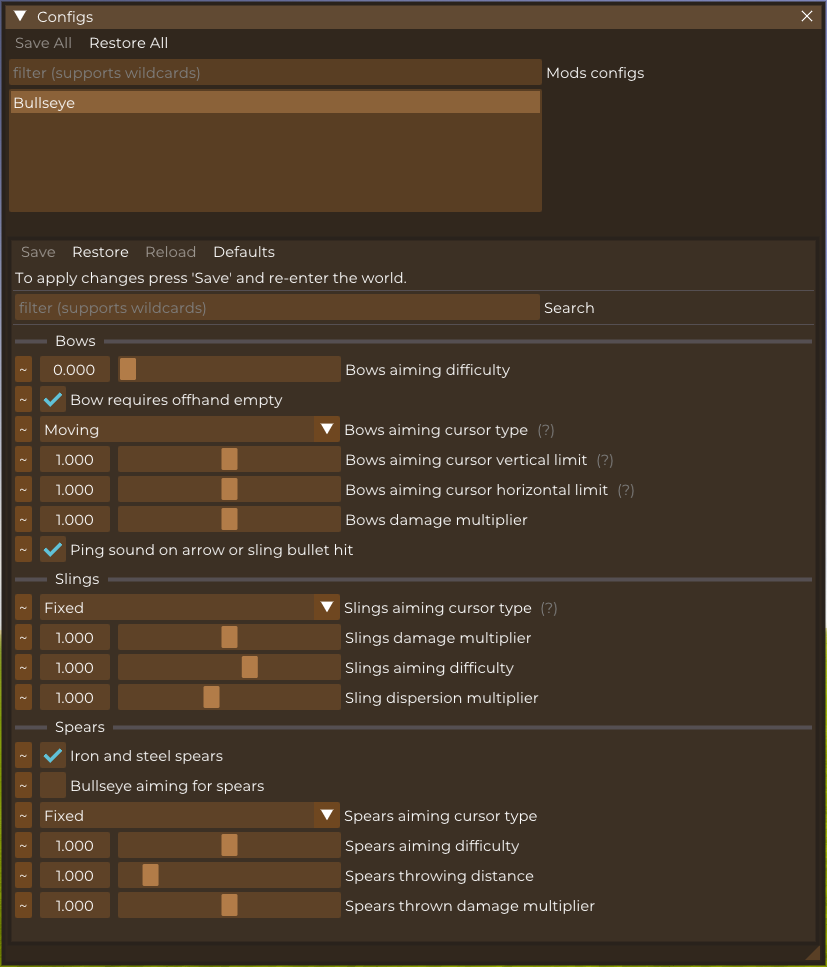Click the reset tilde beside Bows aiming difficulty
Viewport: 827px width, 967px height.
click(x=23, y=370)
